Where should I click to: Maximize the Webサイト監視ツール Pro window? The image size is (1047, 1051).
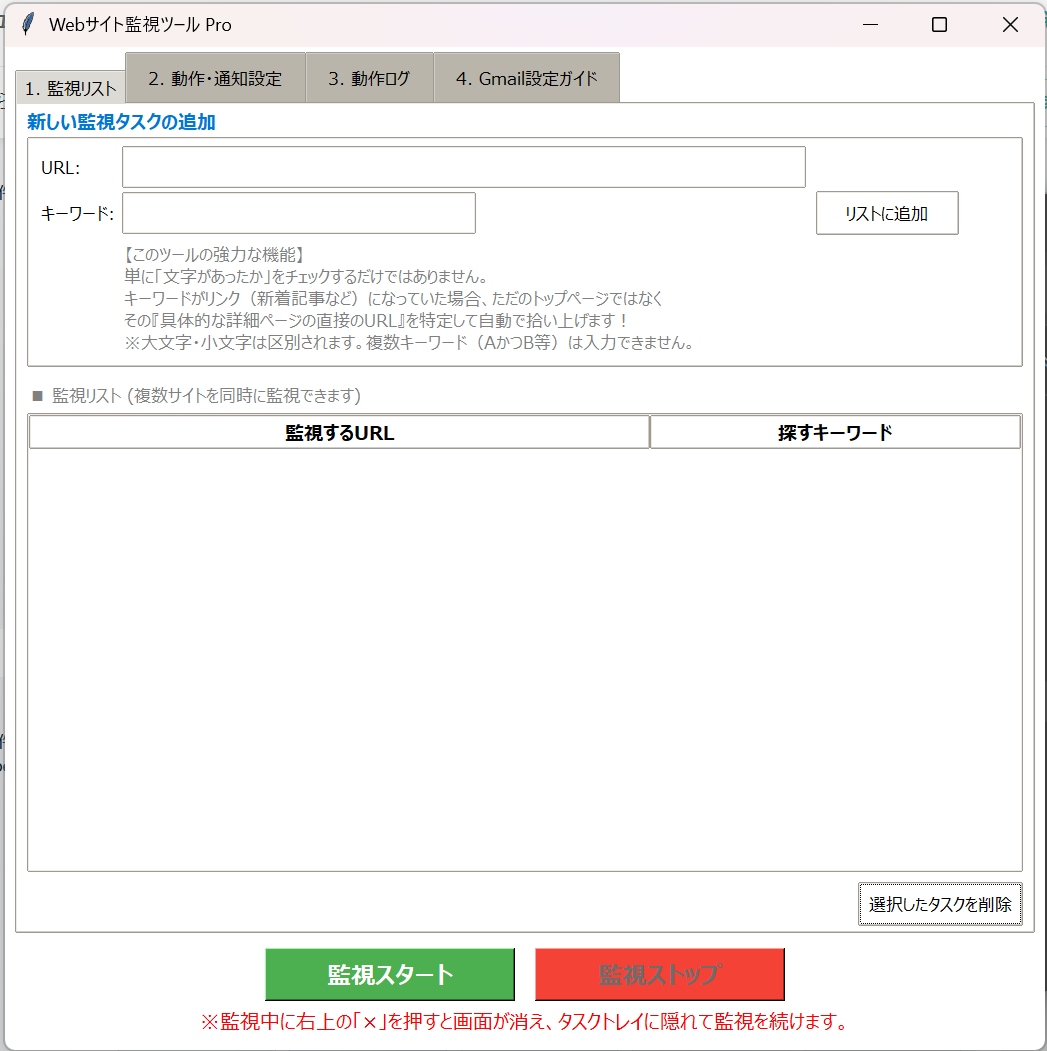point(940,25)
